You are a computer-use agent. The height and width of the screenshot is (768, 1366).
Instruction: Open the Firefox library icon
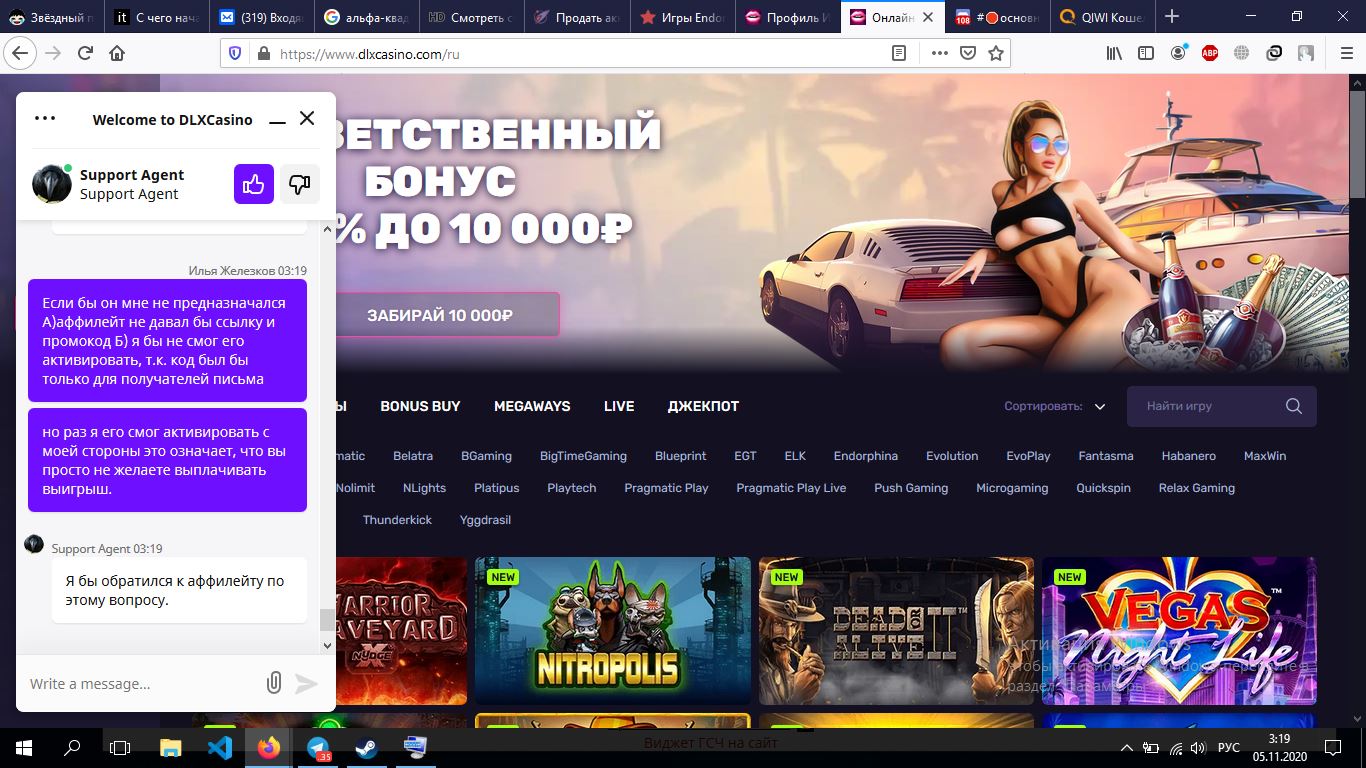(x=1114, y=53)
